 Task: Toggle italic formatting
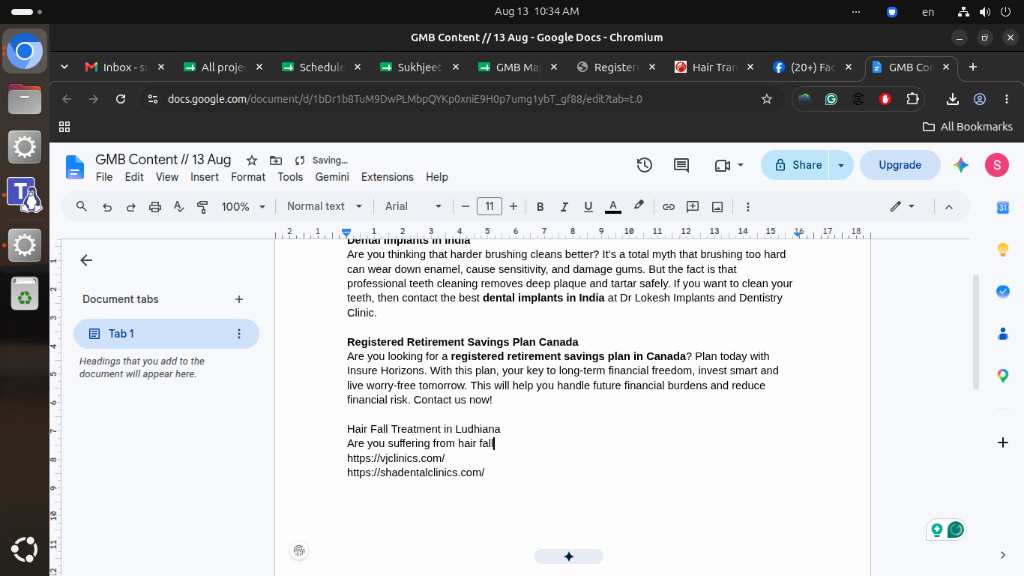(564, 207)
